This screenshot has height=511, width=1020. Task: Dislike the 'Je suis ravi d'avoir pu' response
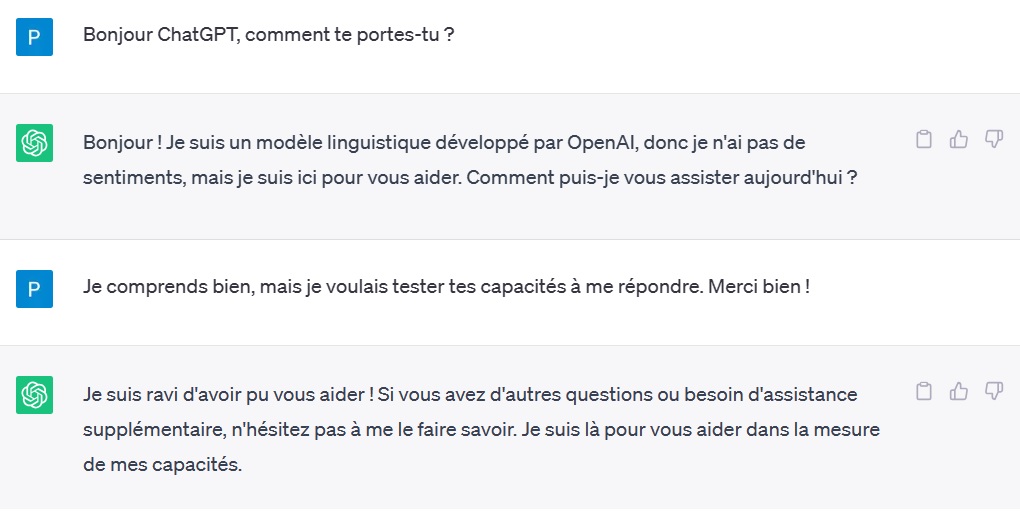(993, 391)
